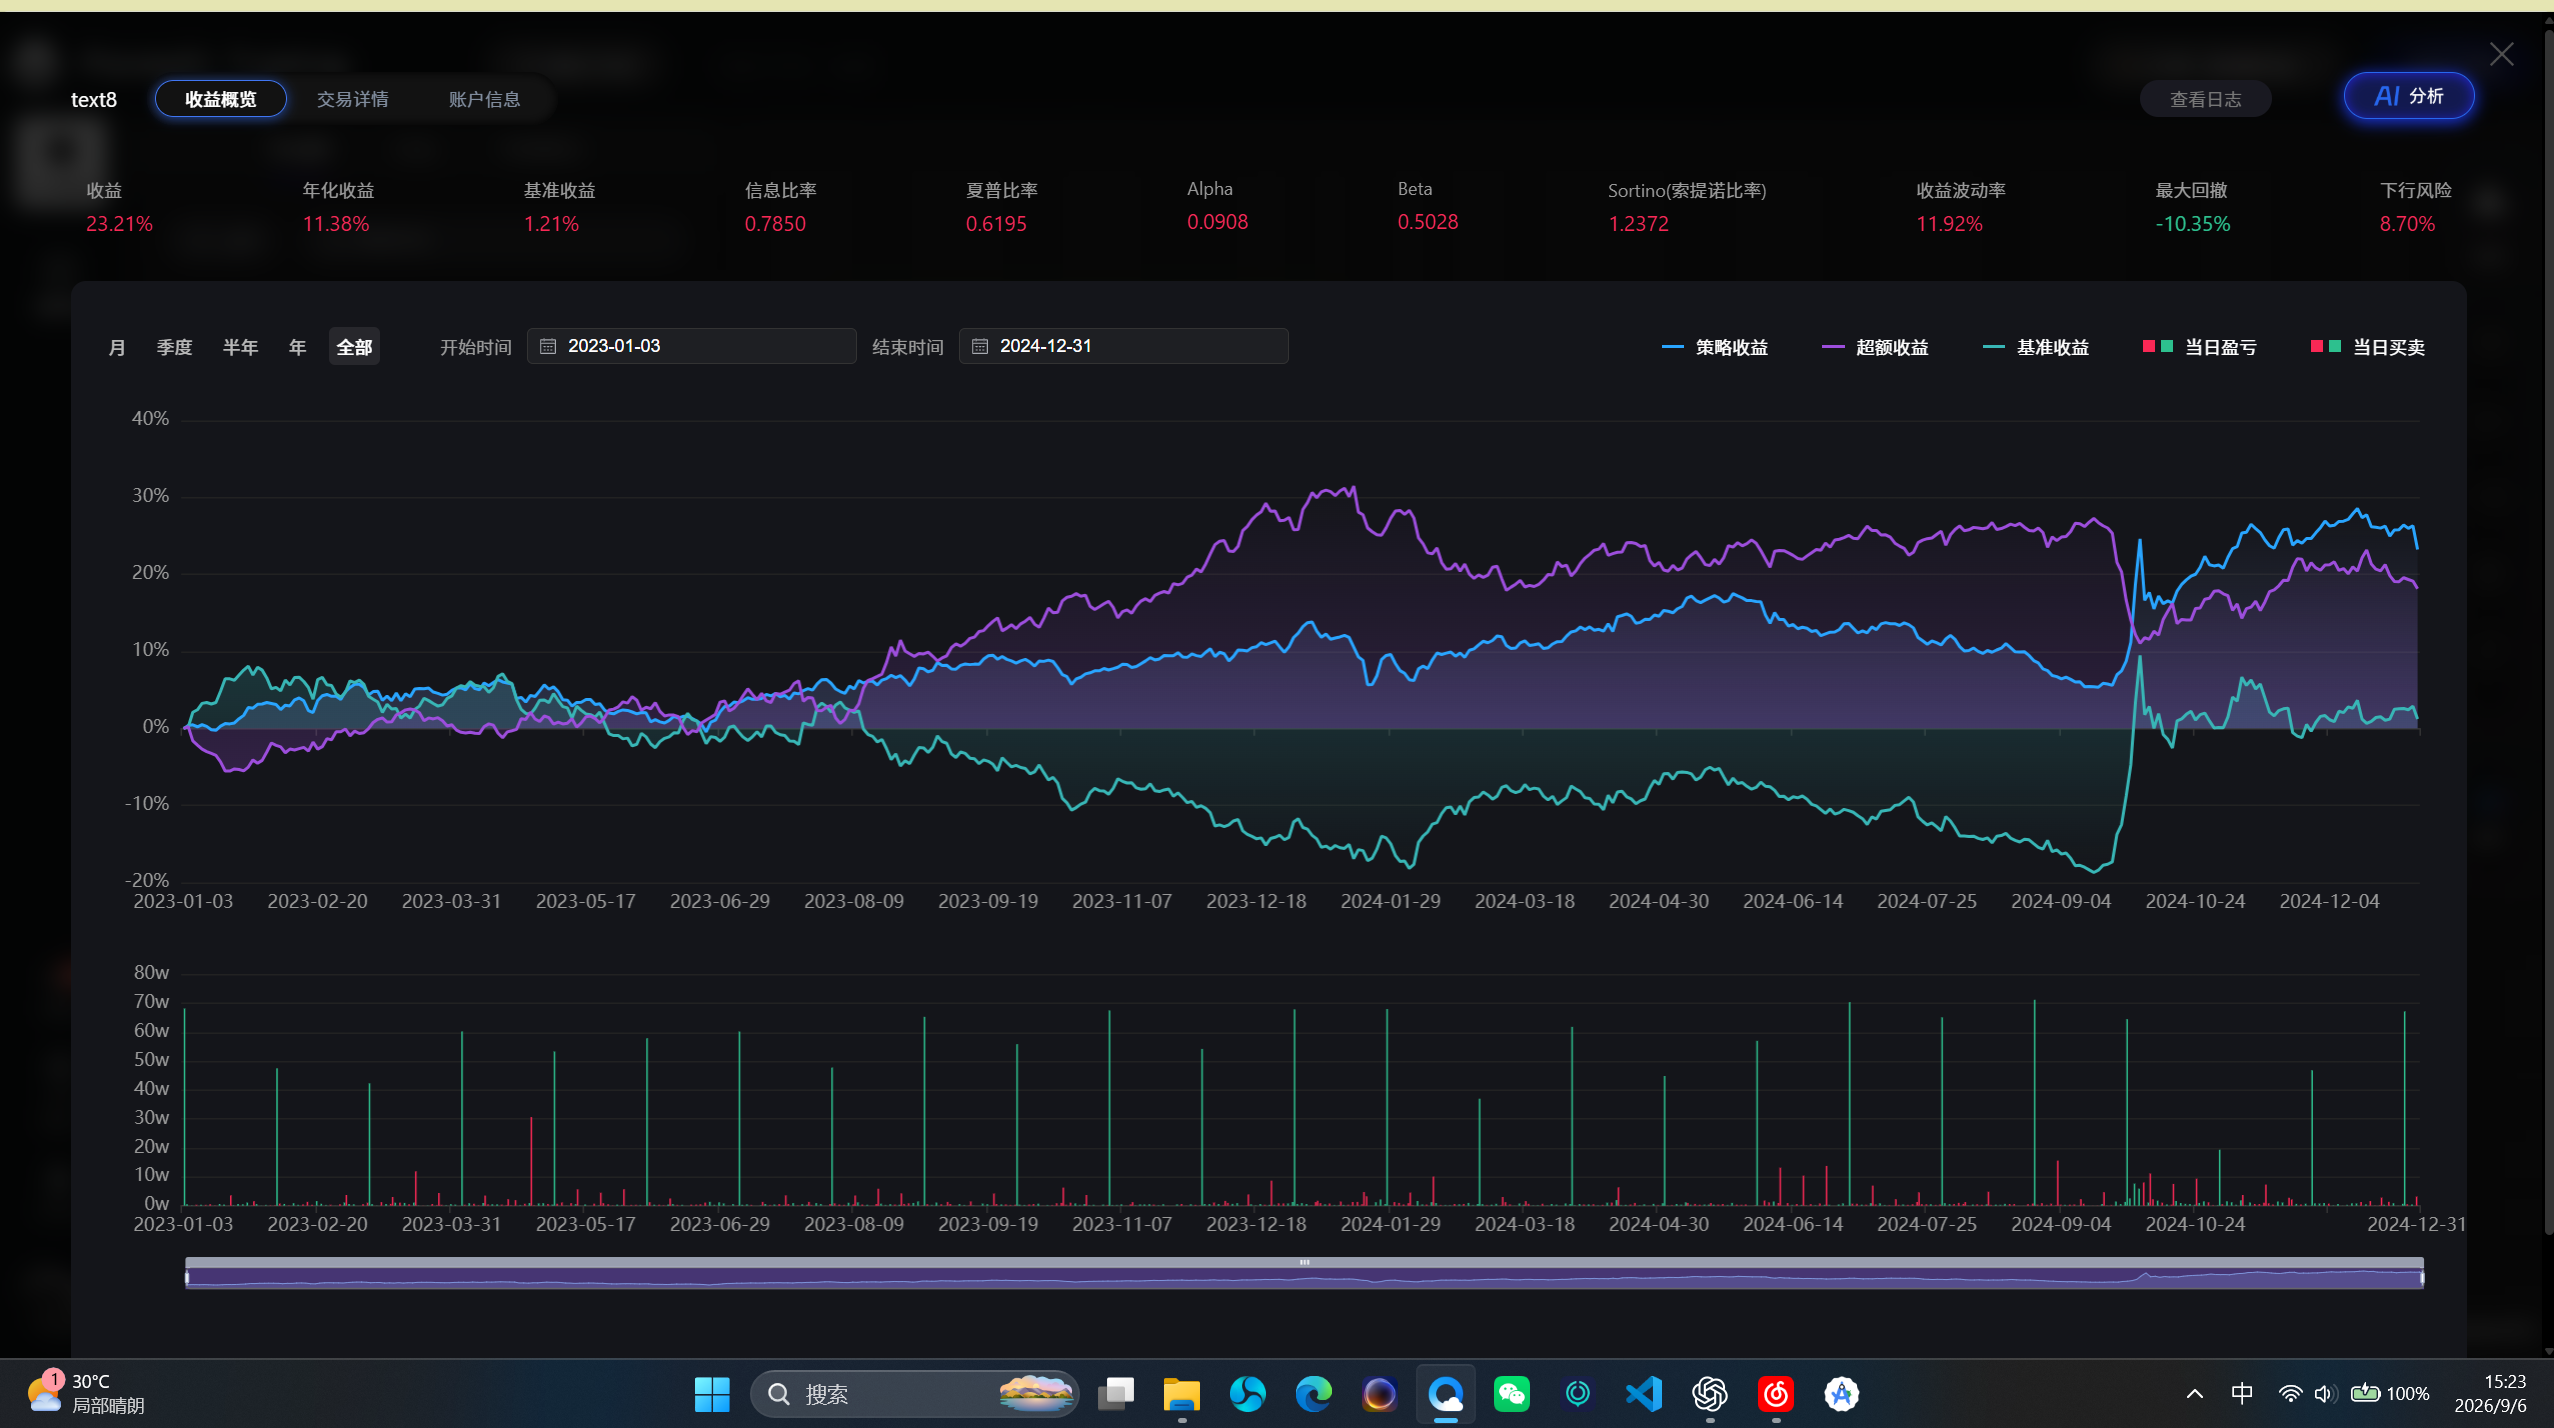Toggle the 基准收益 legend series
The width and height of the screenshot is (2554, 1428).
(x=2035, y=347)
